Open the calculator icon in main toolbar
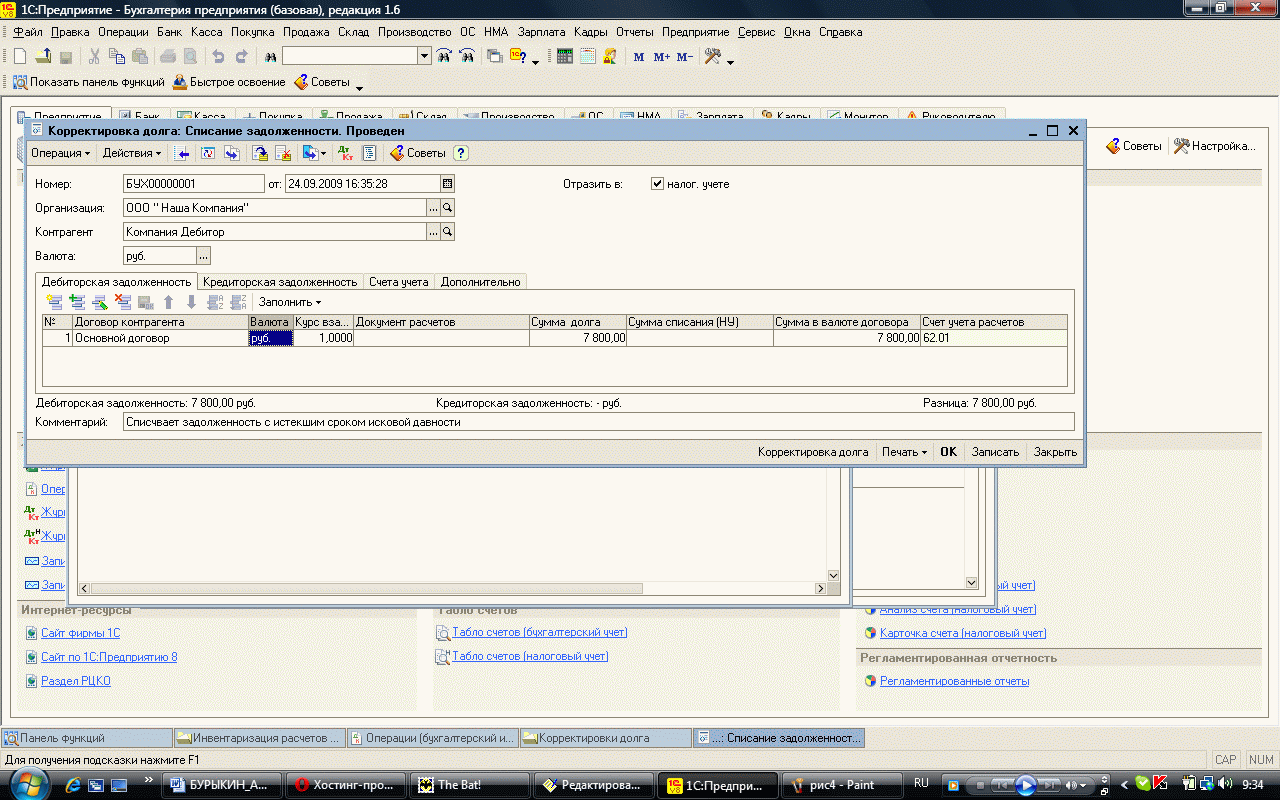Viewport: 1280px width, 800px height. point(565,57)
